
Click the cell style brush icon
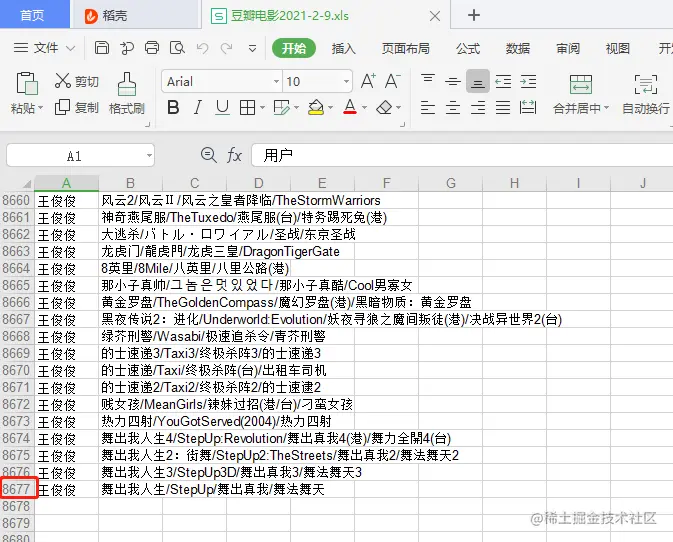[x=282, y=107]
